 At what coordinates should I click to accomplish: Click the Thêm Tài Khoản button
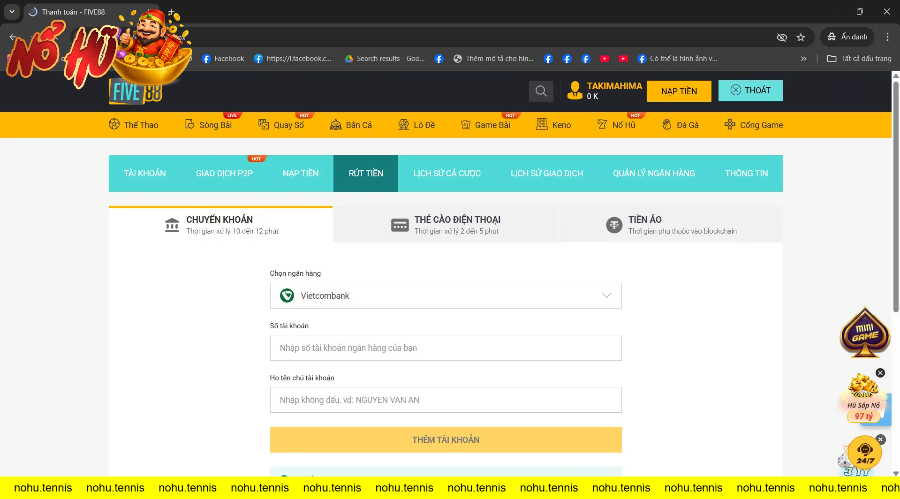point(445,440)
